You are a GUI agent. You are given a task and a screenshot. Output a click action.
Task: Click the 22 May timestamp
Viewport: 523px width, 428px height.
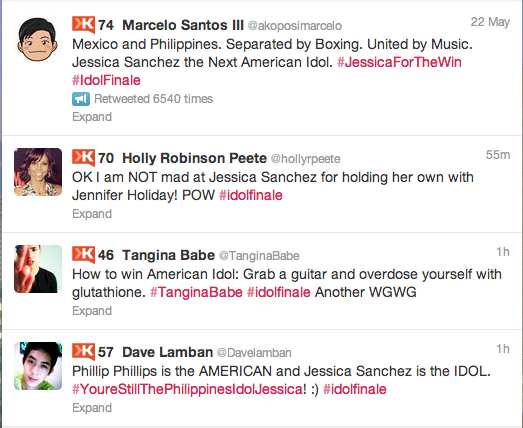[x=490, y=22]
